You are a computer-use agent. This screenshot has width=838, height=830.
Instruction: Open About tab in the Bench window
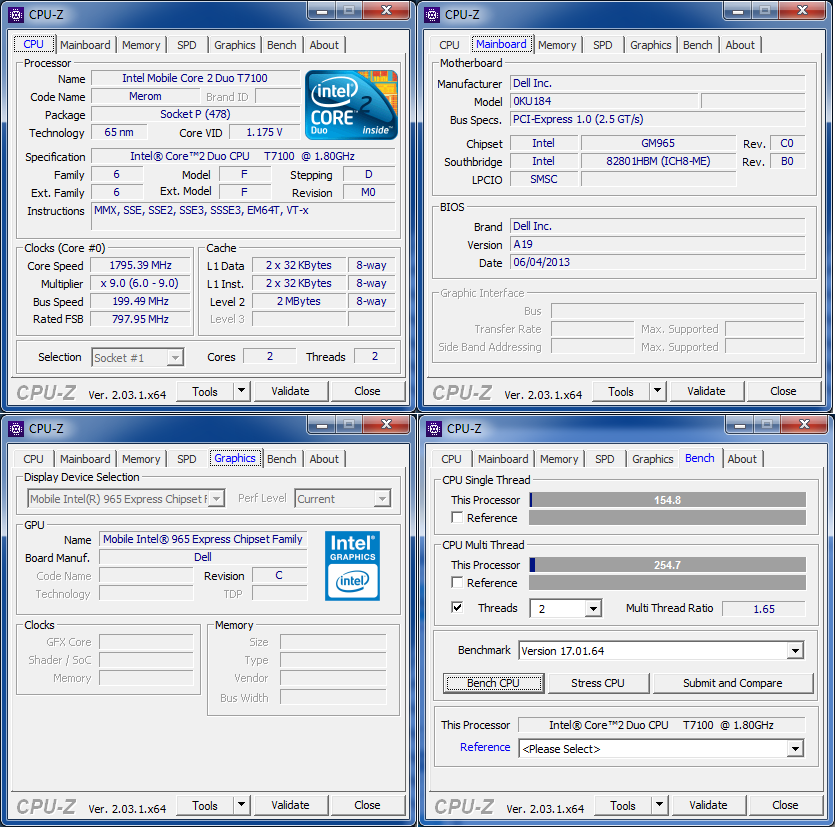[x=742, y=459]
